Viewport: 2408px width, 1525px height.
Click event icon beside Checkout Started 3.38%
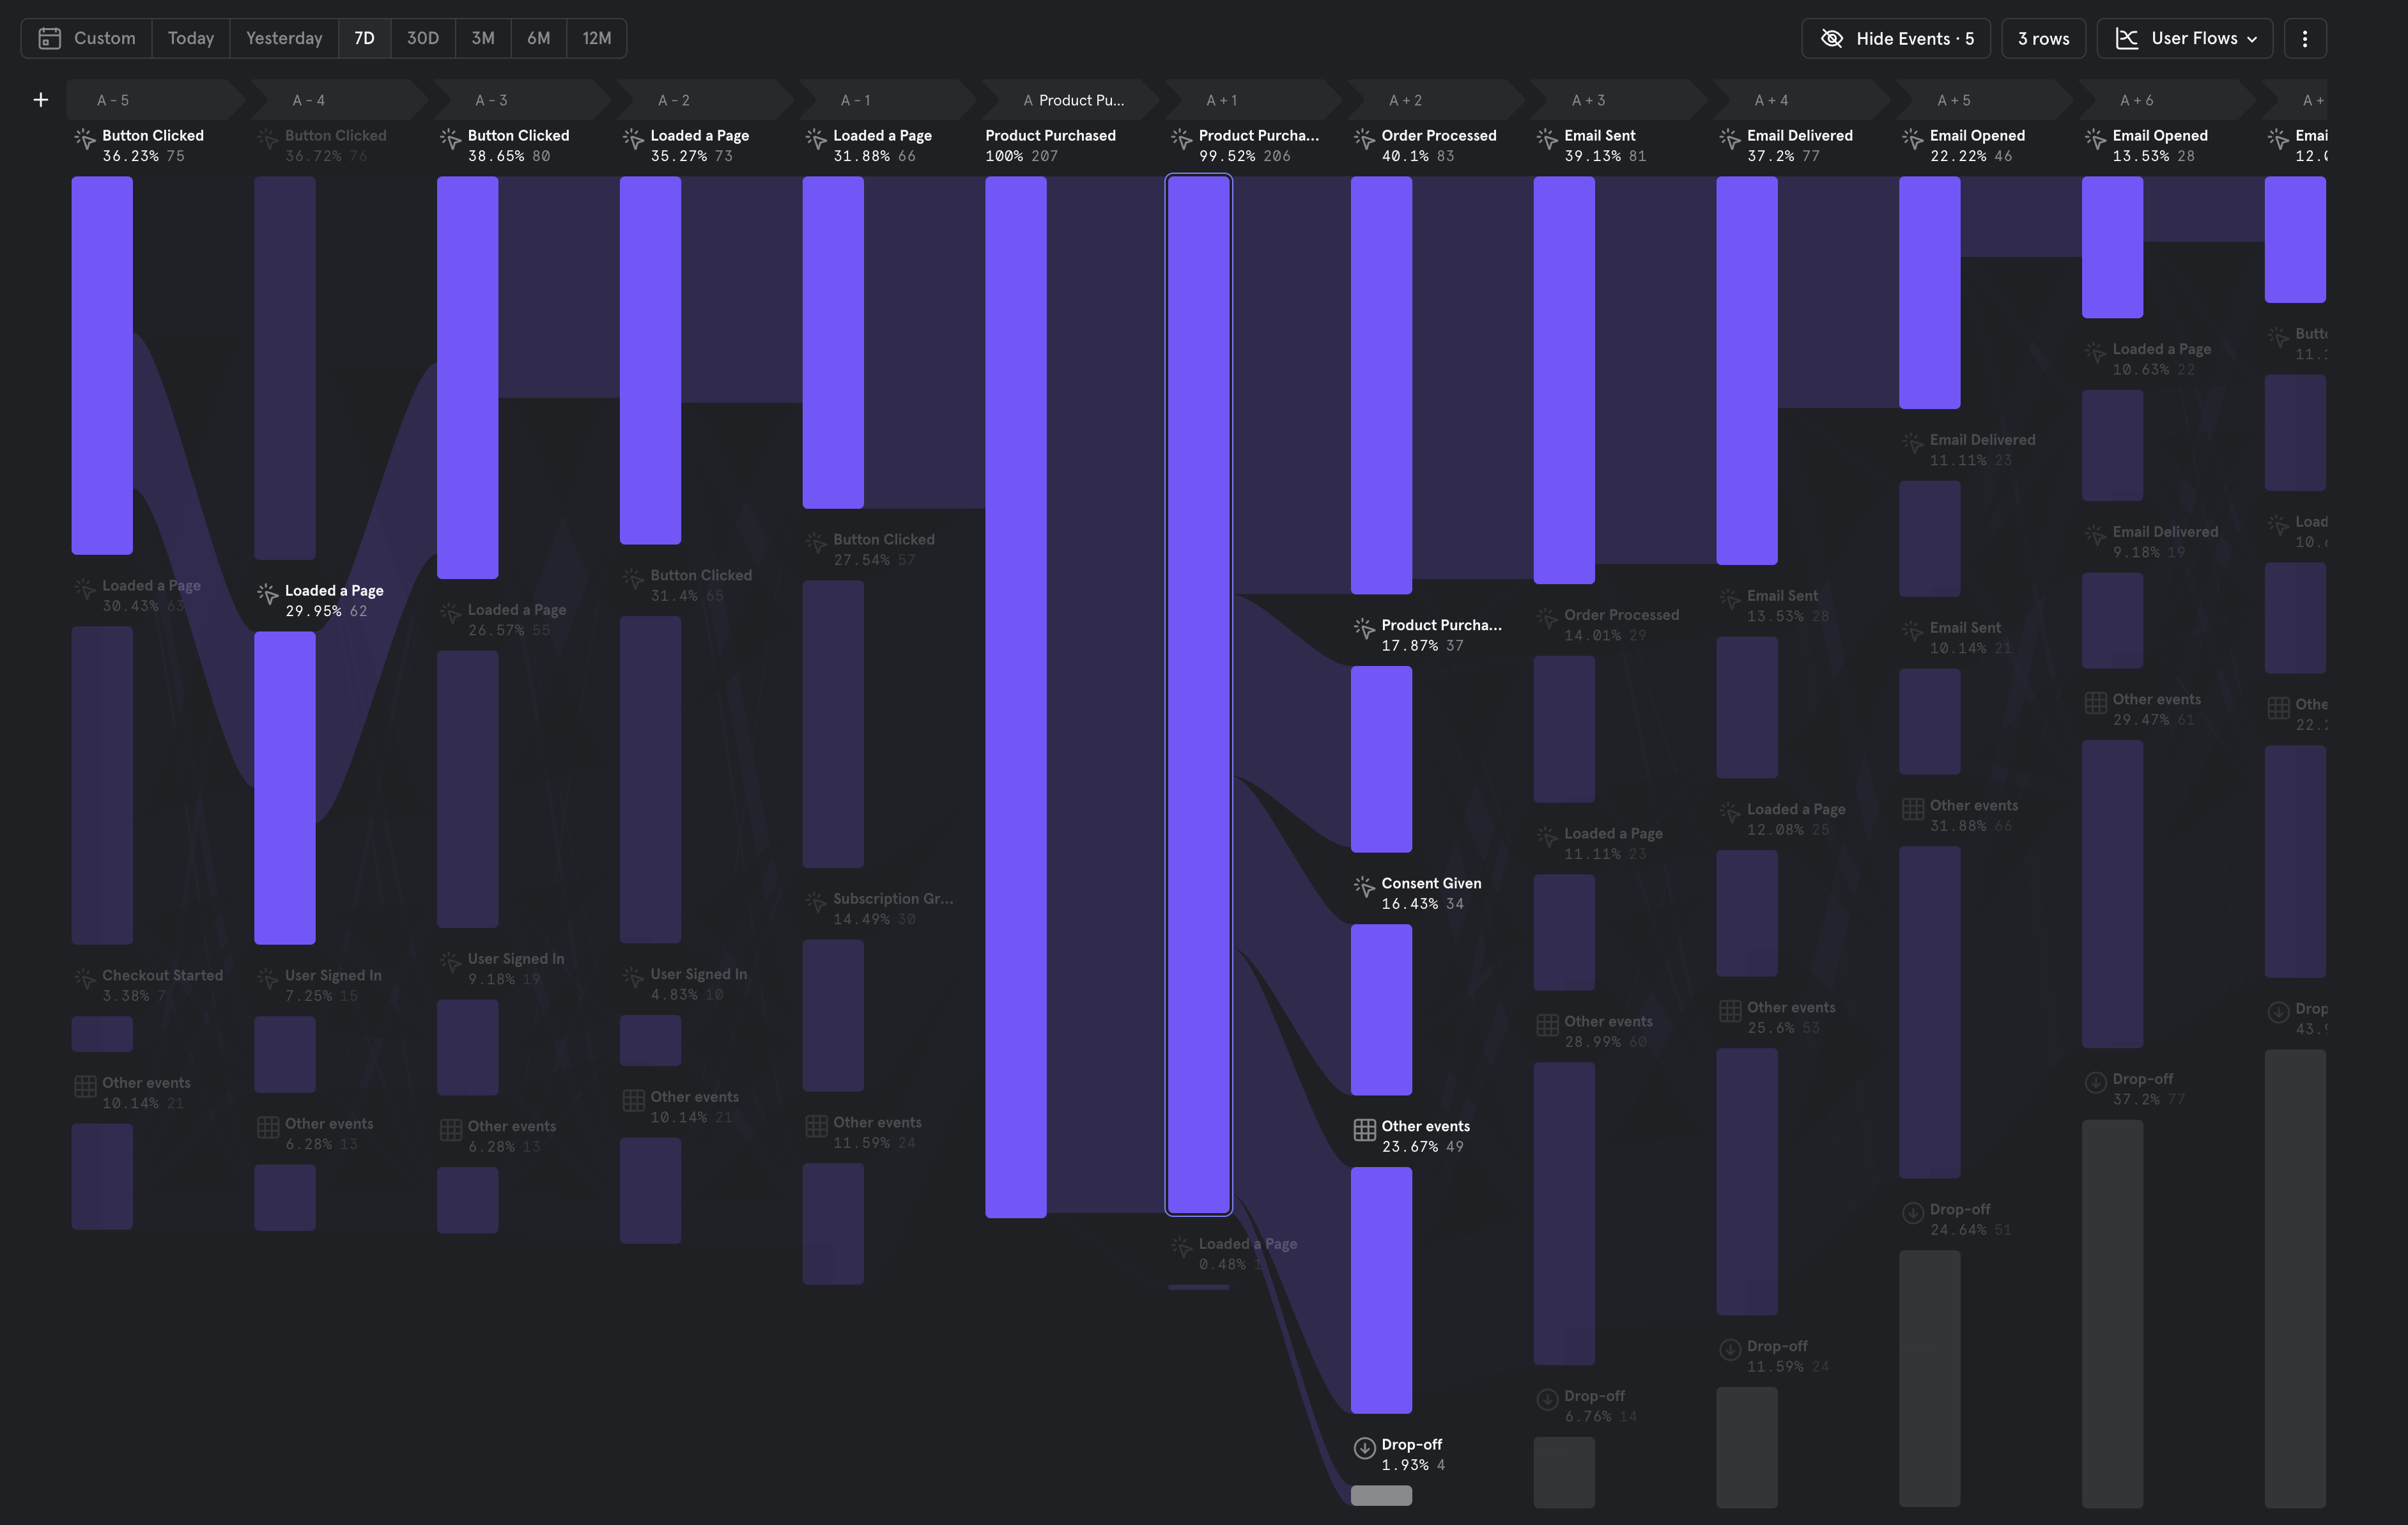(x=85, y=979)
